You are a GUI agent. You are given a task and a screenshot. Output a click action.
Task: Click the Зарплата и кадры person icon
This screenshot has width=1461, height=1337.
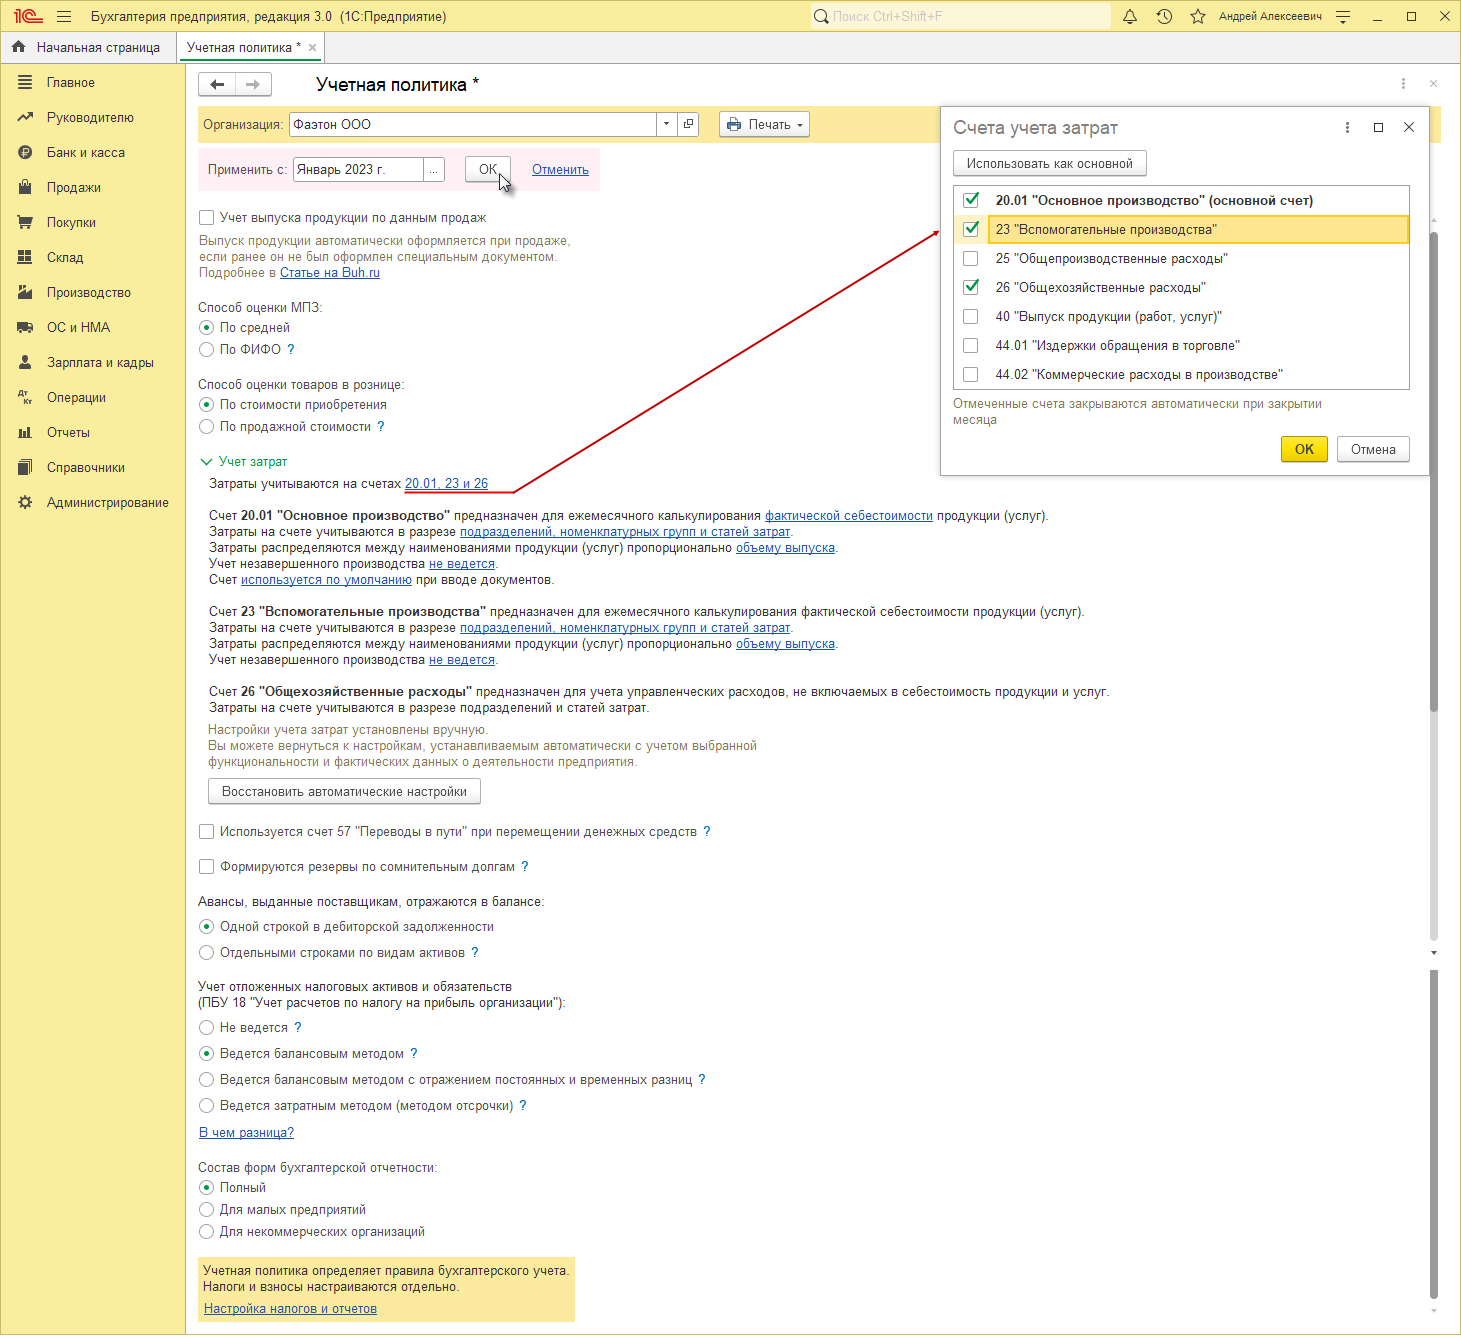[25, 362]
